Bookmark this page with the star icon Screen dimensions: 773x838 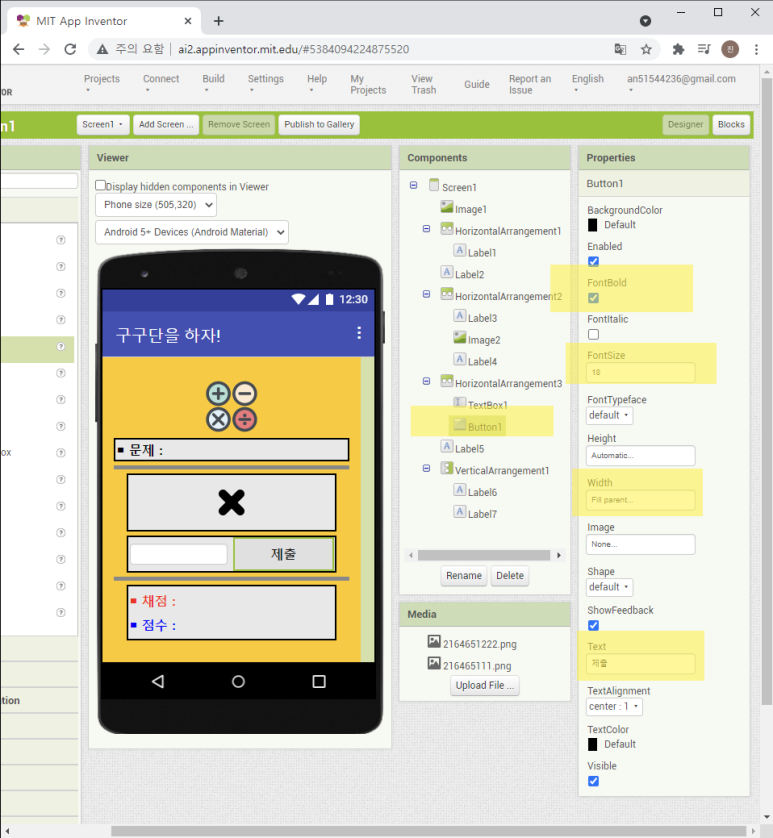pos(646,50)
